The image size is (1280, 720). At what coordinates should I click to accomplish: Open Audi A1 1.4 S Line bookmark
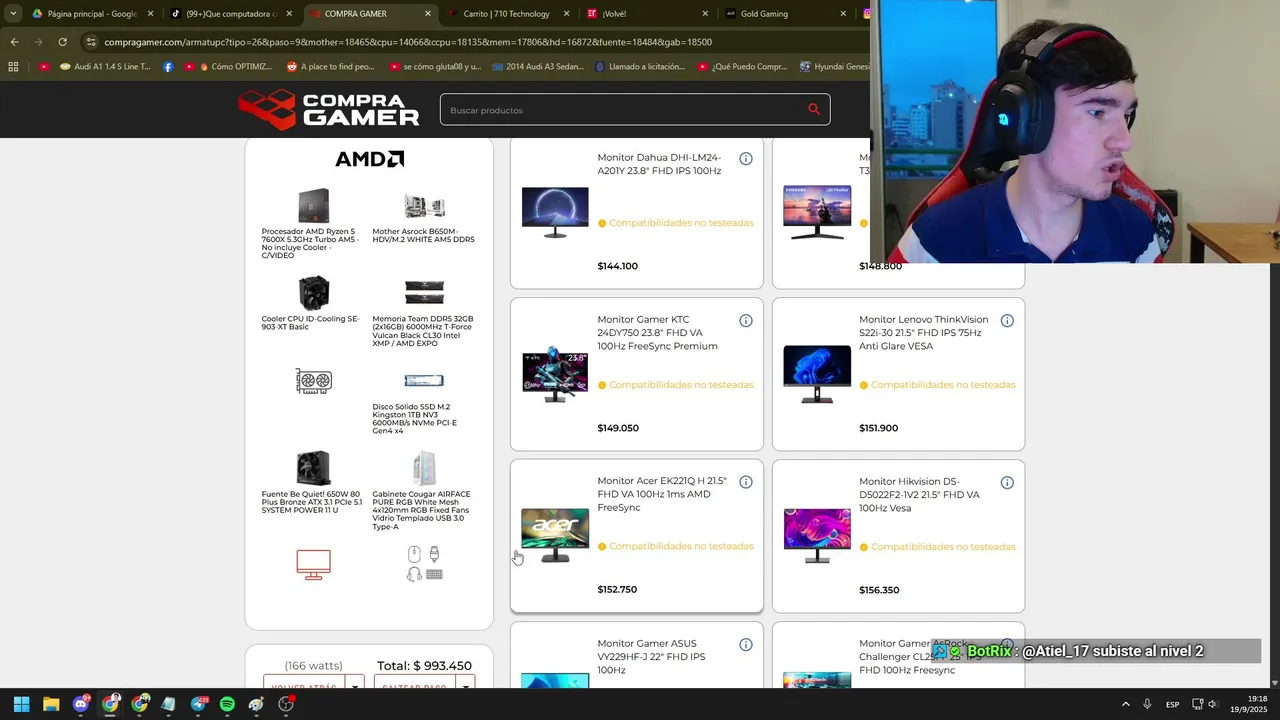tap(105, 67)
